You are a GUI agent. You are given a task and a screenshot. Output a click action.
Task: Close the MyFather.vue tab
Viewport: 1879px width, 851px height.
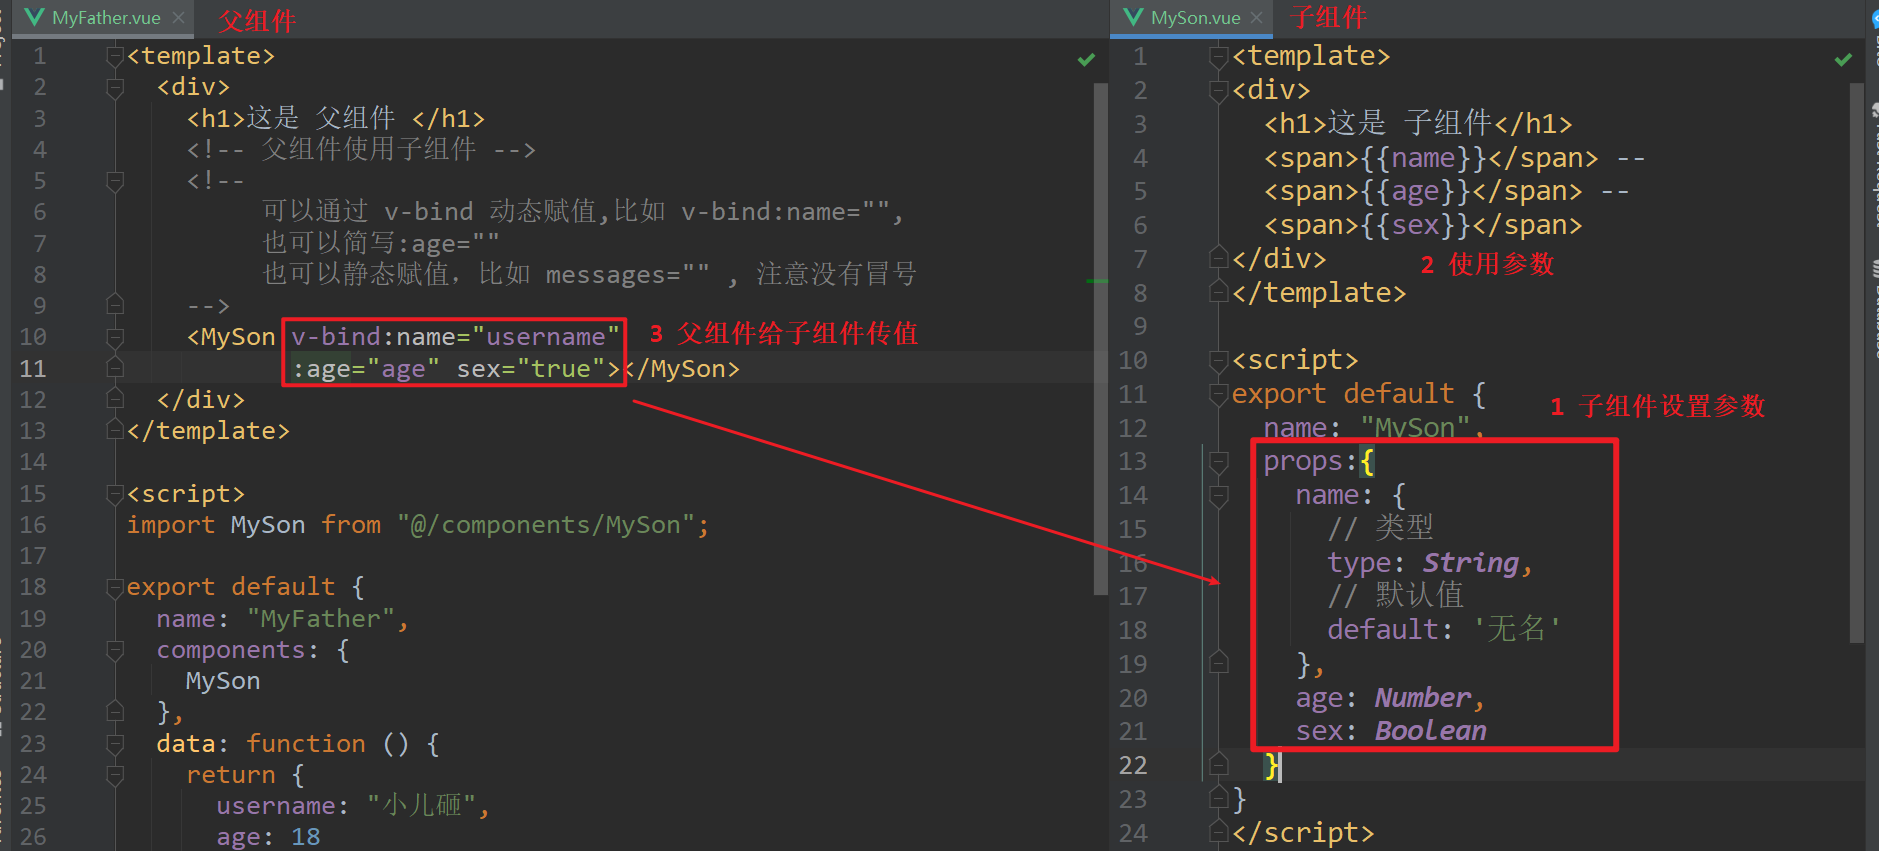[178, 18]
